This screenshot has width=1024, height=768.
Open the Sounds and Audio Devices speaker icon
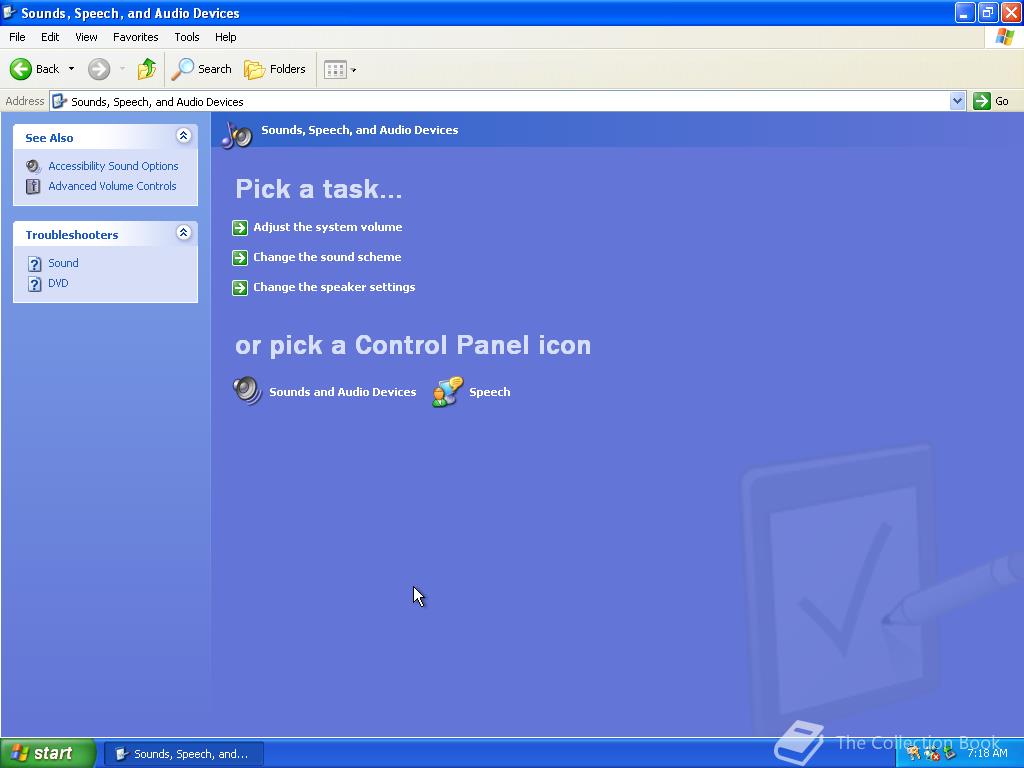247,391
